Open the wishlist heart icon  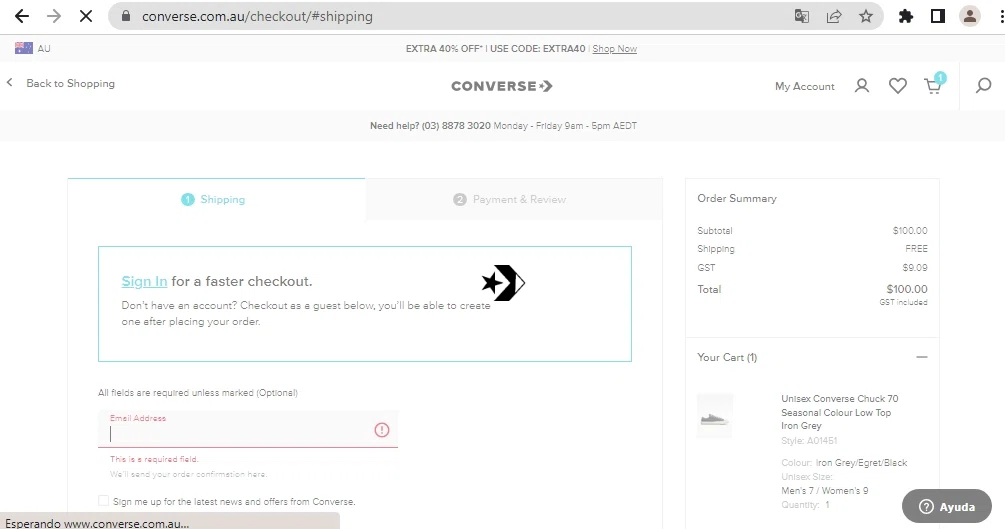tap(897, 86)
